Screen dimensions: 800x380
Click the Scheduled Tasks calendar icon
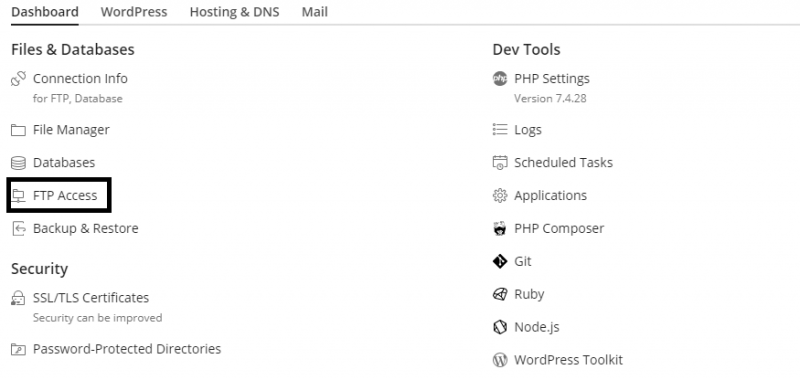(x=500, y=163)
